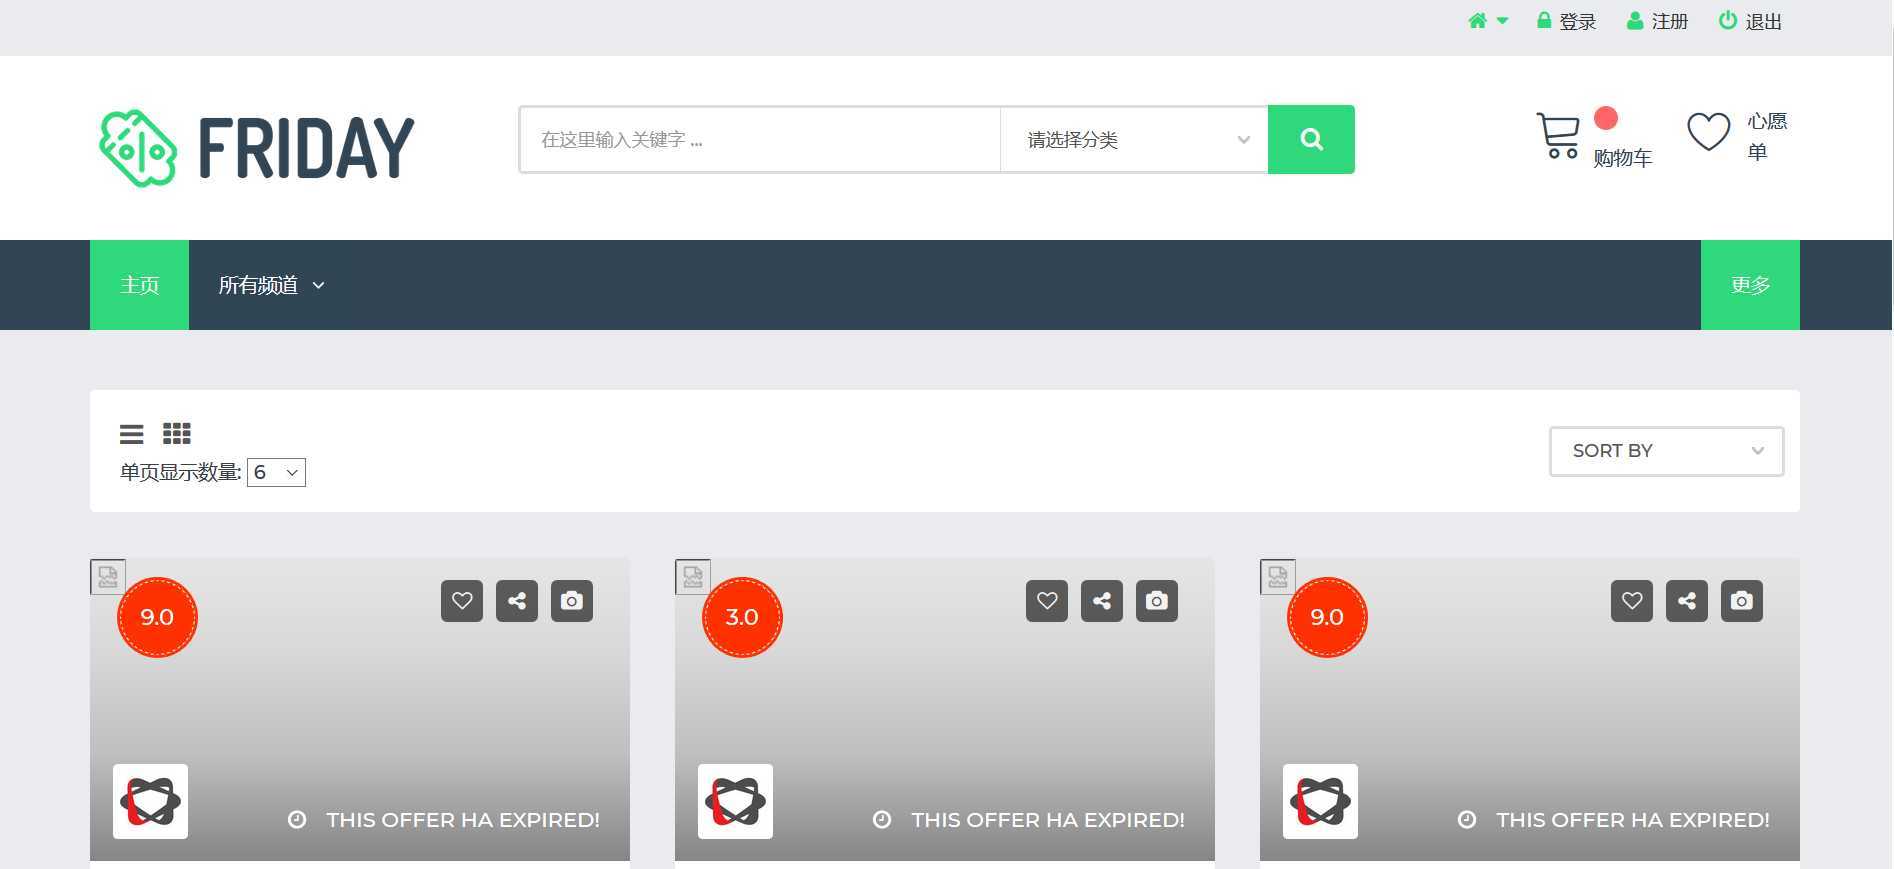The height and width of the screenshot is (869, 1894).
Task: Open the SORT BY dropdown
Action: 1666,451
